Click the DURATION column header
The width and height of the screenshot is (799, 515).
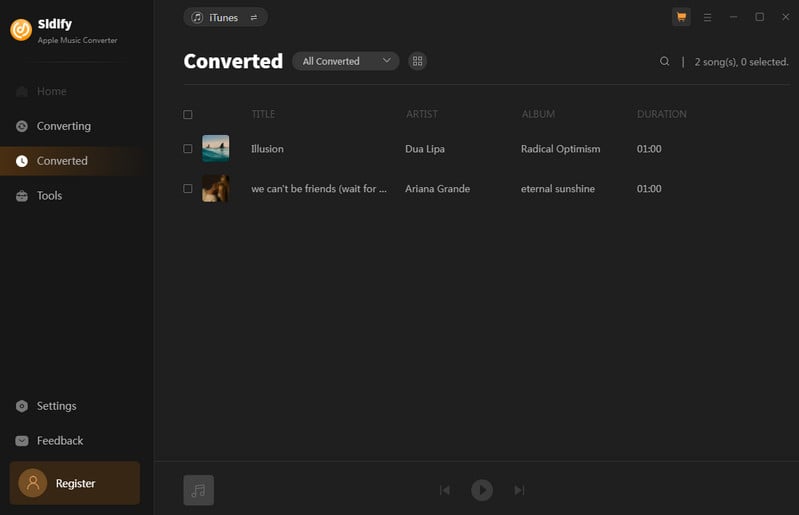[661, 114]
